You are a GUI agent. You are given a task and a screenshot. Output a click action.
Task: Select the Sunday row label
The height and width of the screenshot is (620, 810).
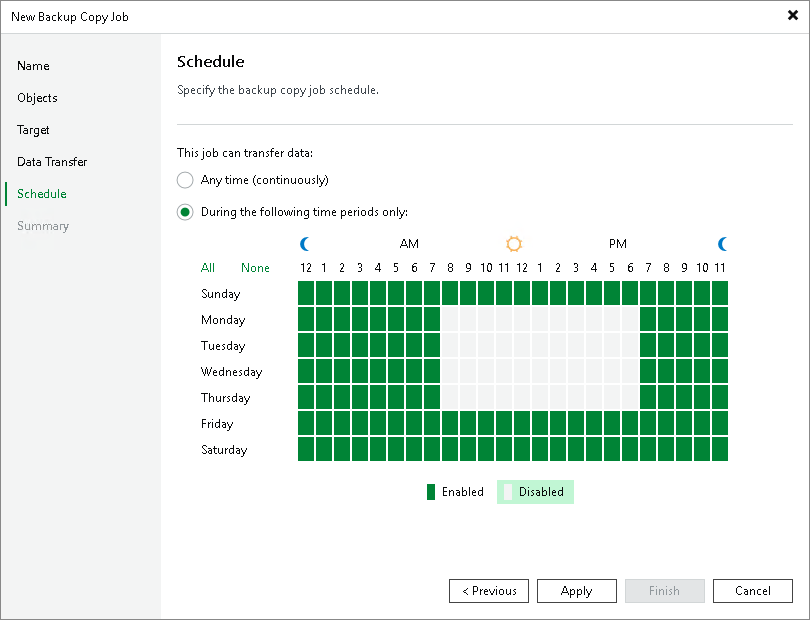pos(221,293)
